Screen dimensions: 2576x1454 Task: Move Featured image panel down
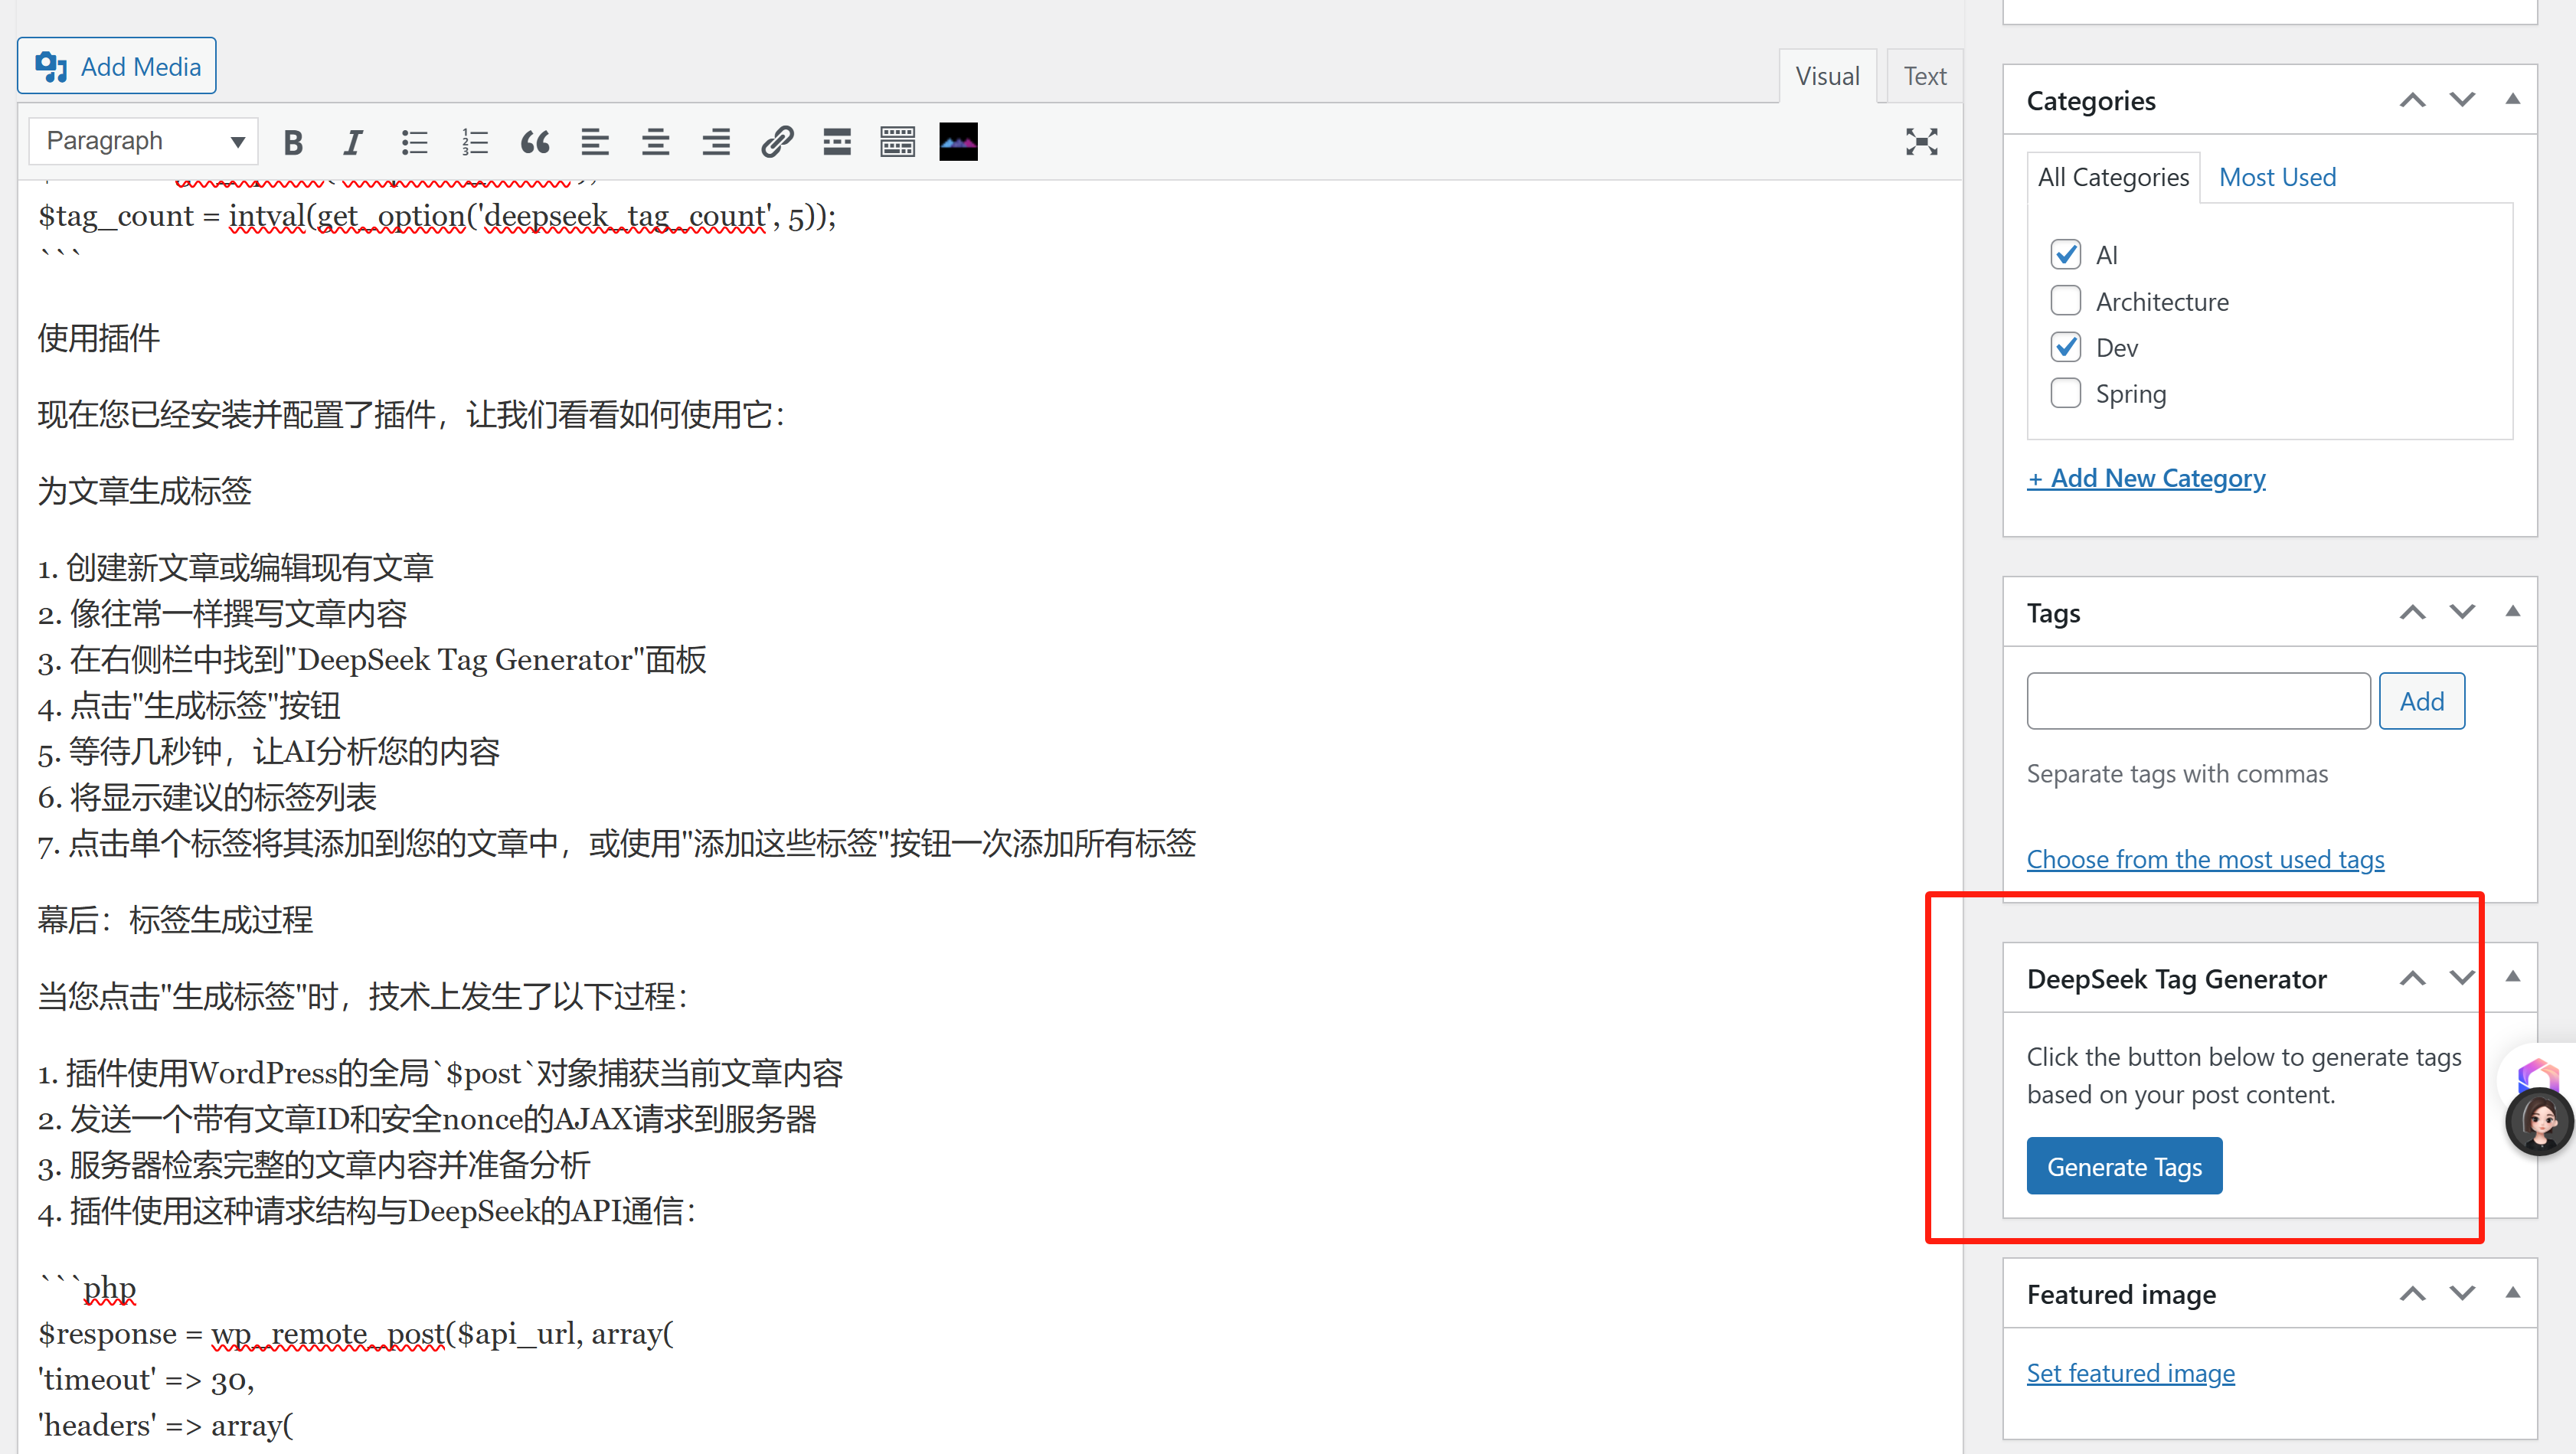(x=2462, y=1294)
